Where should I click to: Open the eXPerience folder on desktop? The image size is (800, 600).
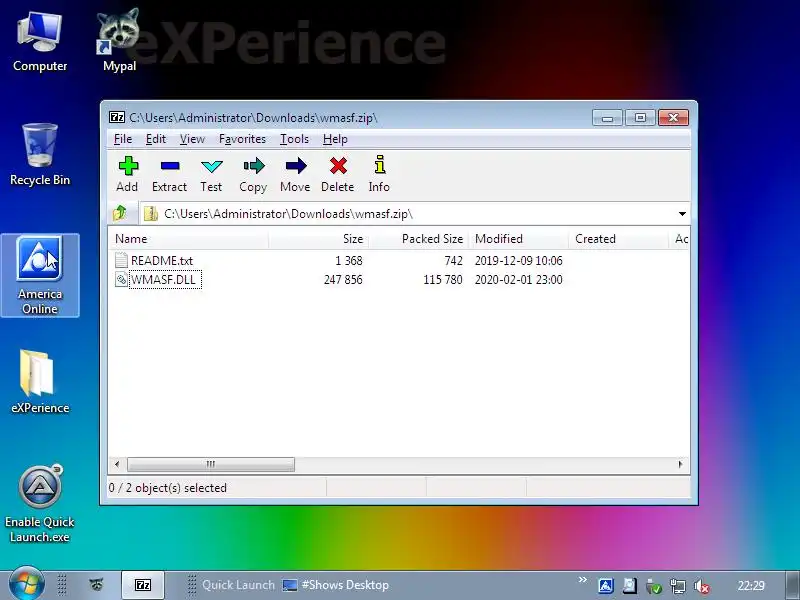[x=40, y=381]
